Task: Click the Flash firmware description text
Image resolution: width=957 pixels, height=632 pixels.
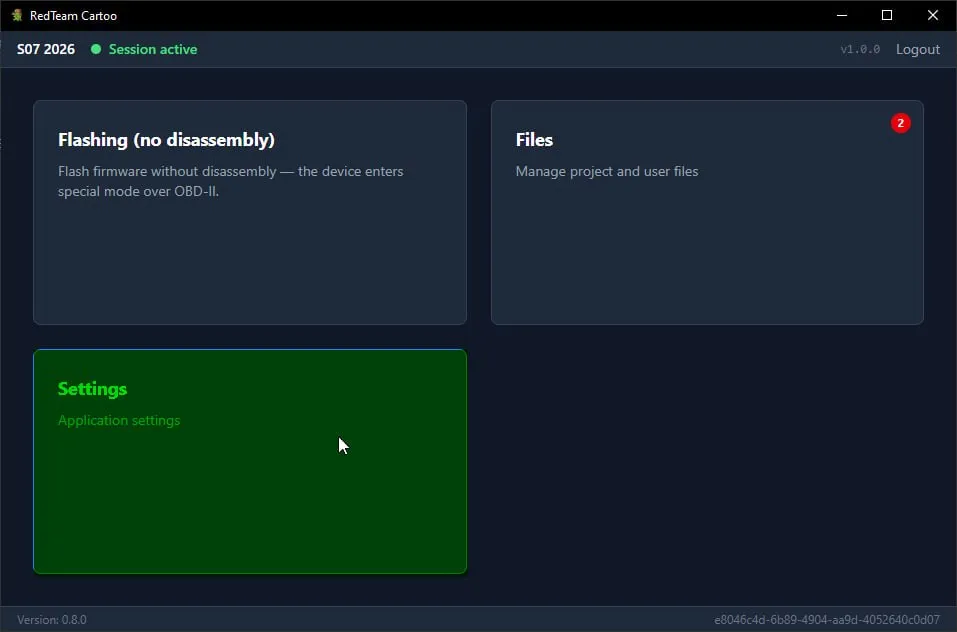Action: [x=231, y=181]
